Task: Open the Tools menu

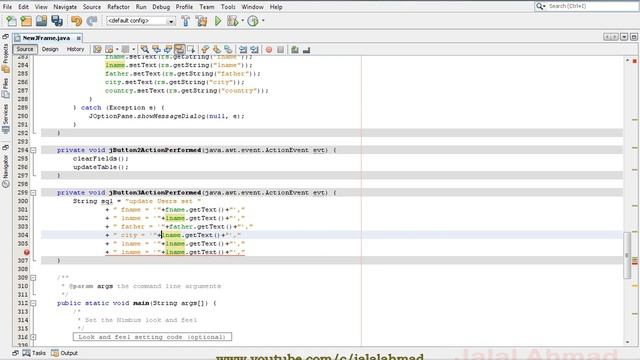Action: click(228, 7)
